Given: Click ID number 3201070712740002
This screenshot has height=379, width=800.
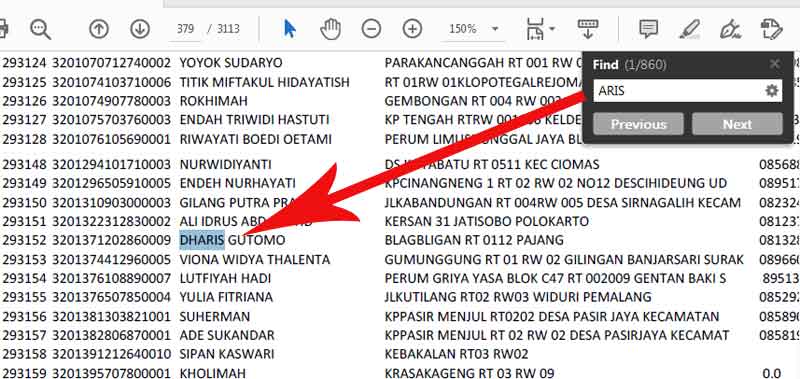Looking at the screenshot, I should (x=111, y=63).
